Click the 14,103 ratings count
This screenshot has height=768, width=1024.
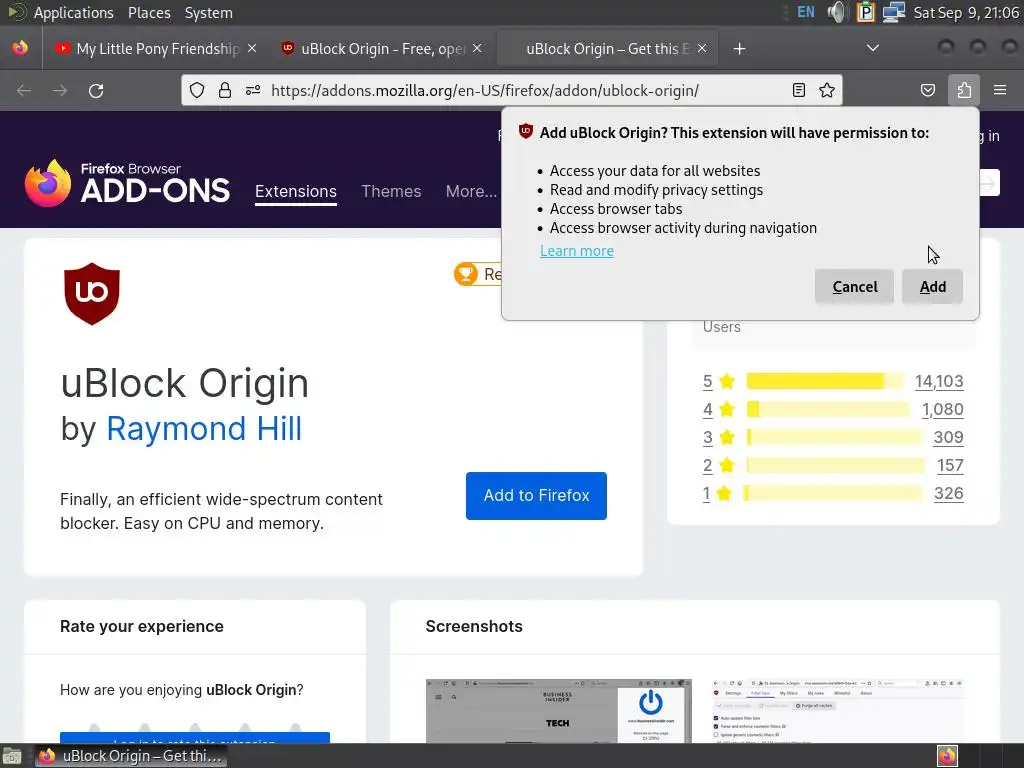coord(939,381)
